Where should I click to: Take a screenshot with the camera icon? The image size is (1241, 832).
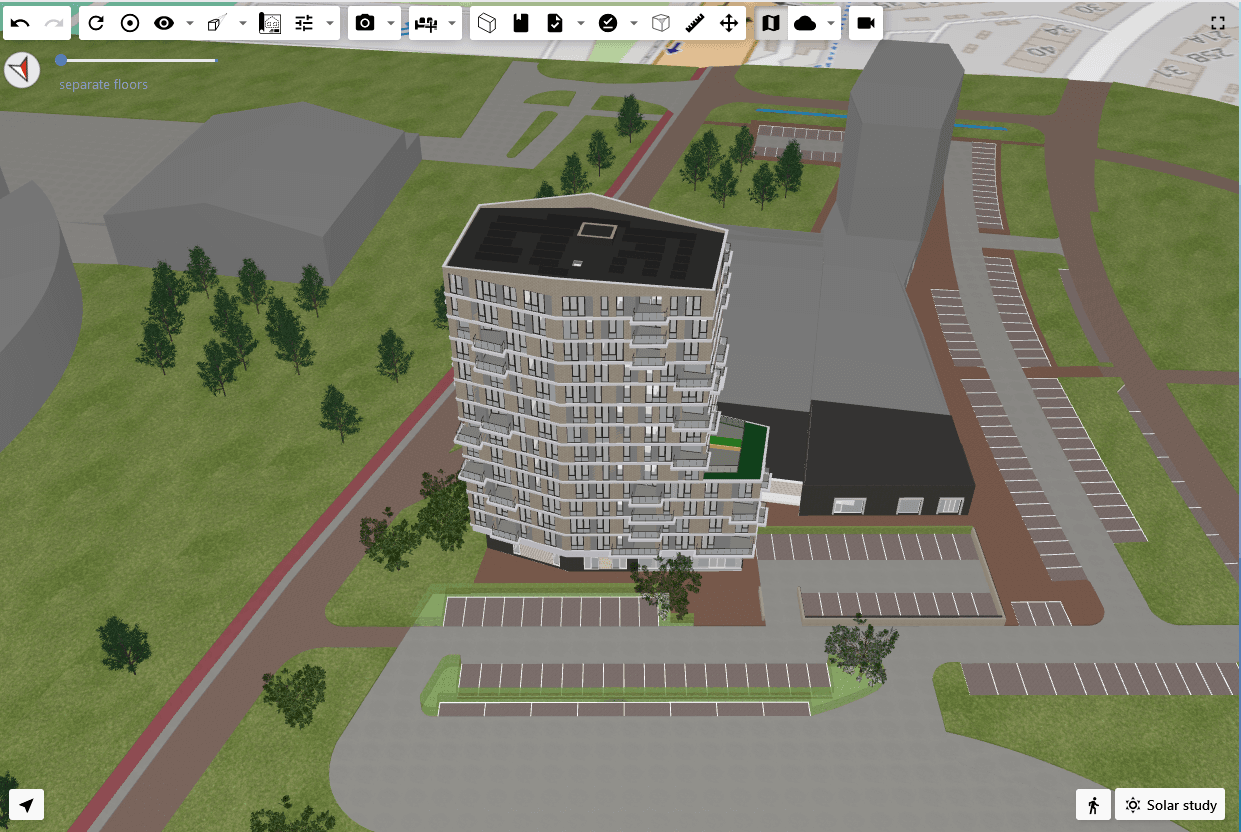pyautogui.click(x=365, y=23)
